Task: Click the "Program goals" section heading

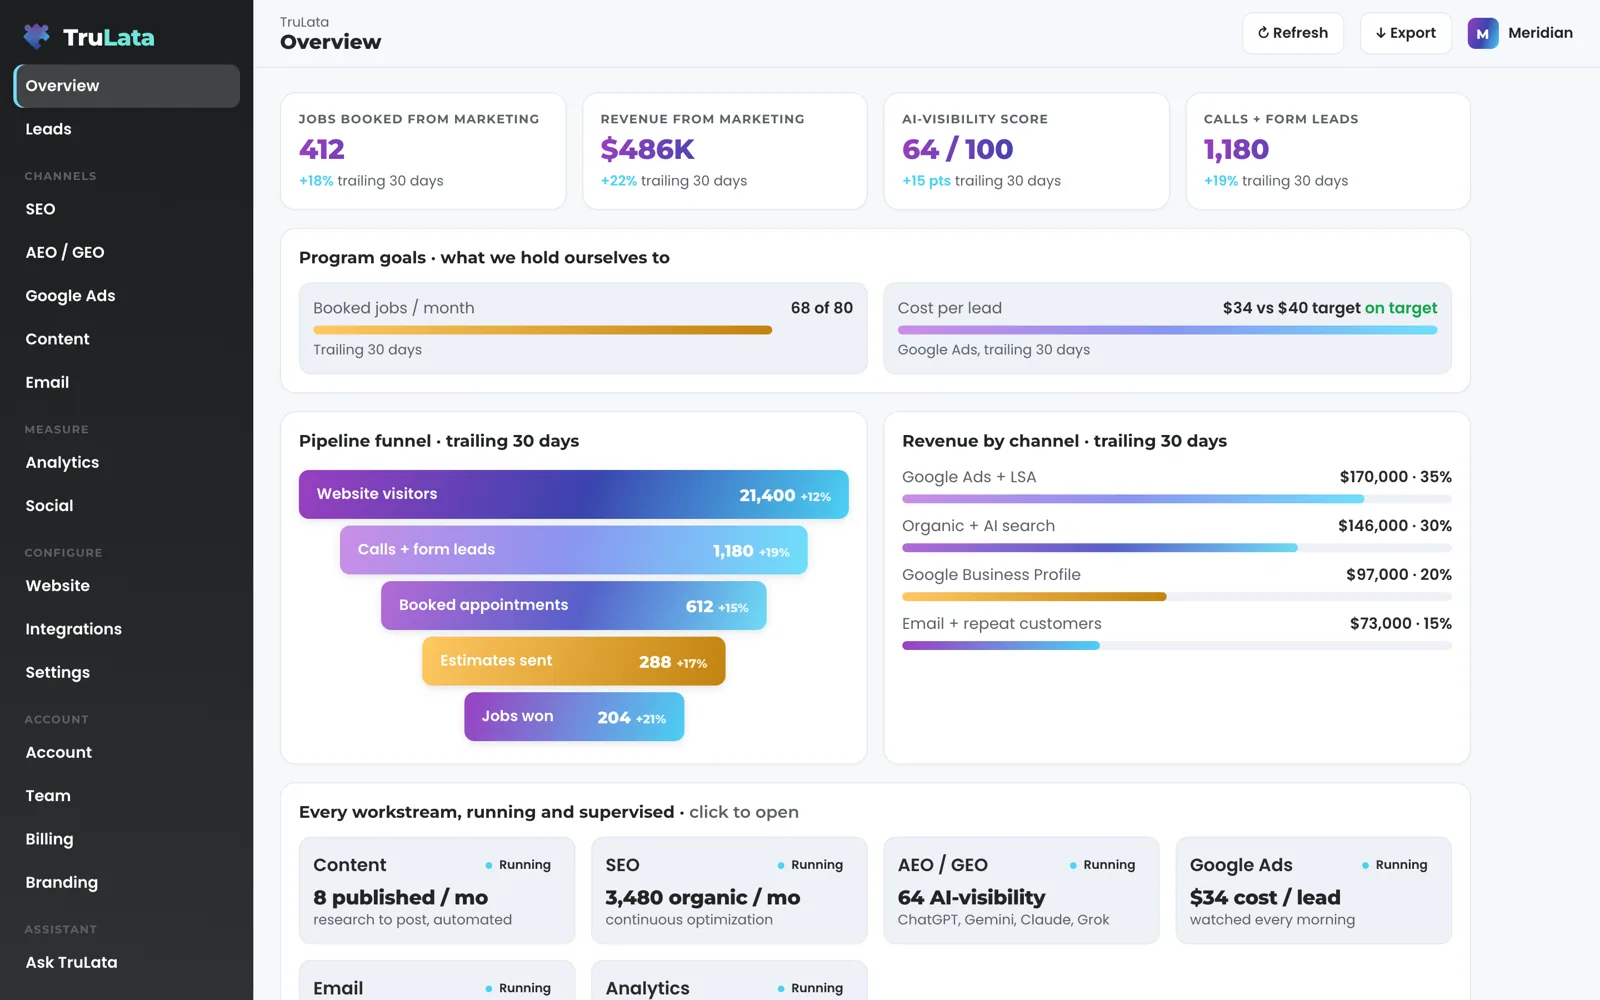Action: point(484,258)
